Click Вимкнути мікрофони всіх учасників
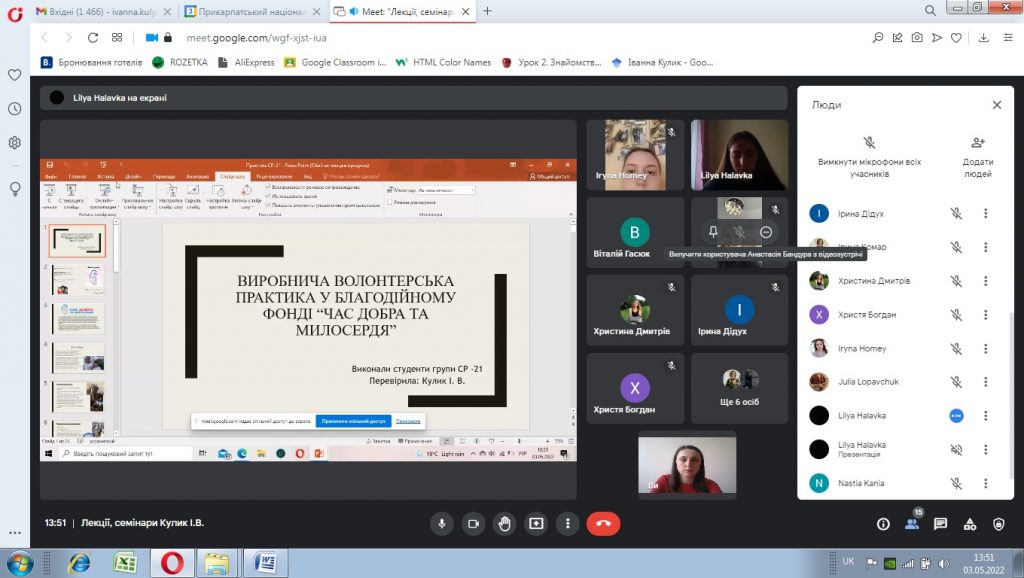Image resolution: width=1024 pixels, height=578 pixels. click(x=869, y=153)
